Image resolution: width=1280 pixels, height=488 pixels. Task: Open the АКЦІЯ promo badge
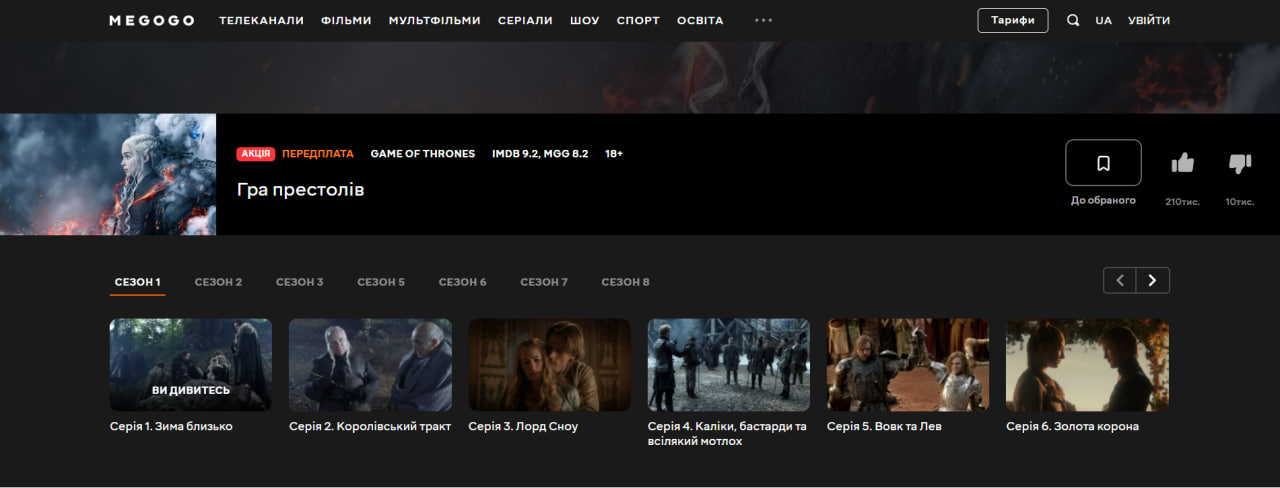coord(256,154)
